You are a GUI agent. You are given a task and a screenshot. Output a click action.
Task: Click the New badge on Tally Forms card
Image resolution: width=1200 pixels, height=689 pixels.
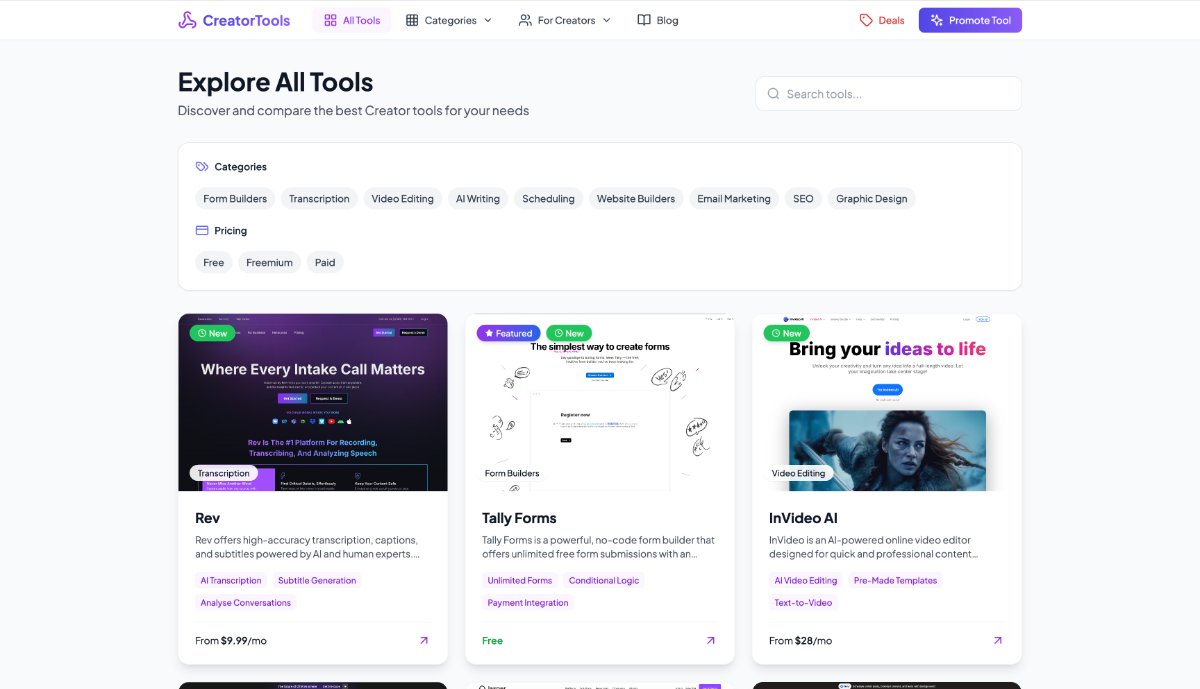pyautogui.click(x=569, y=333)
